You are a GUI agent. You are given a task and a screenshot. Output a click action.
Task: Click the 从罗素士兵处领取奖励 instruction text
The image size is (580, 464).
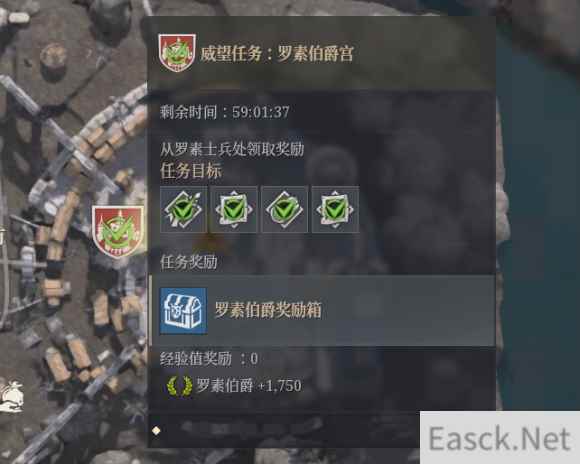click(232, 149)
